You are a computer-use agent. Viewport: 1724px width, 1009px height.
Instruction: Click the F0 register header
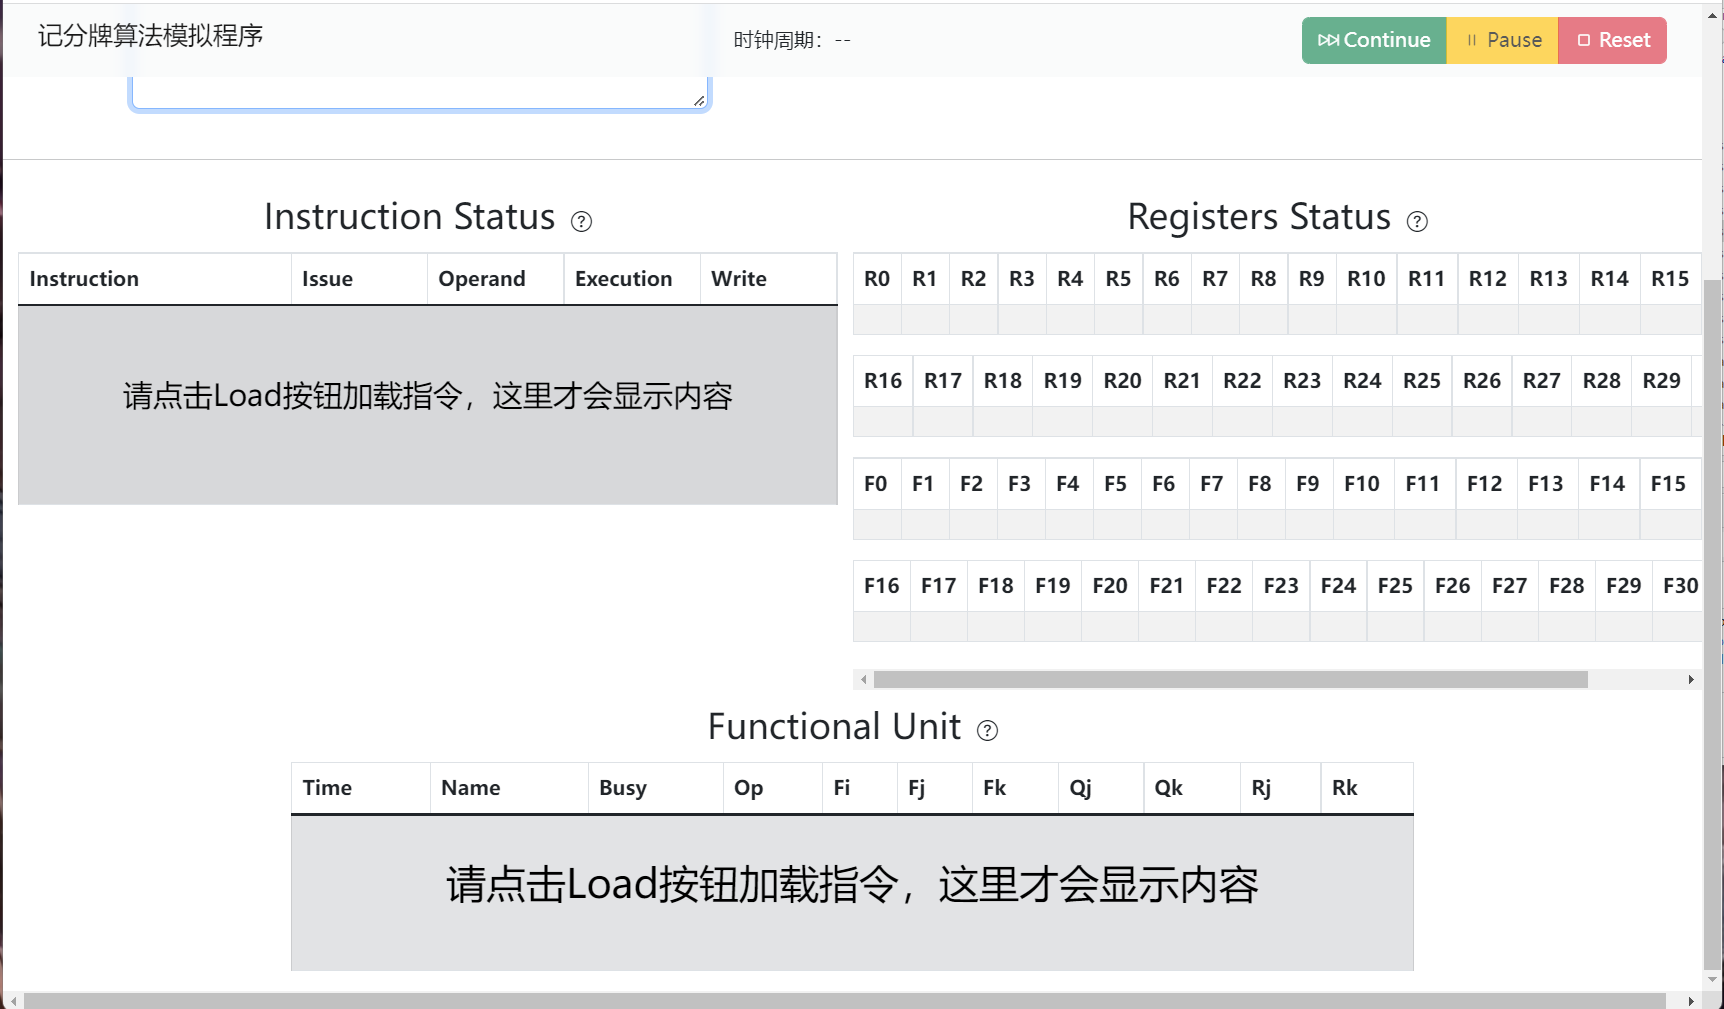876,484
